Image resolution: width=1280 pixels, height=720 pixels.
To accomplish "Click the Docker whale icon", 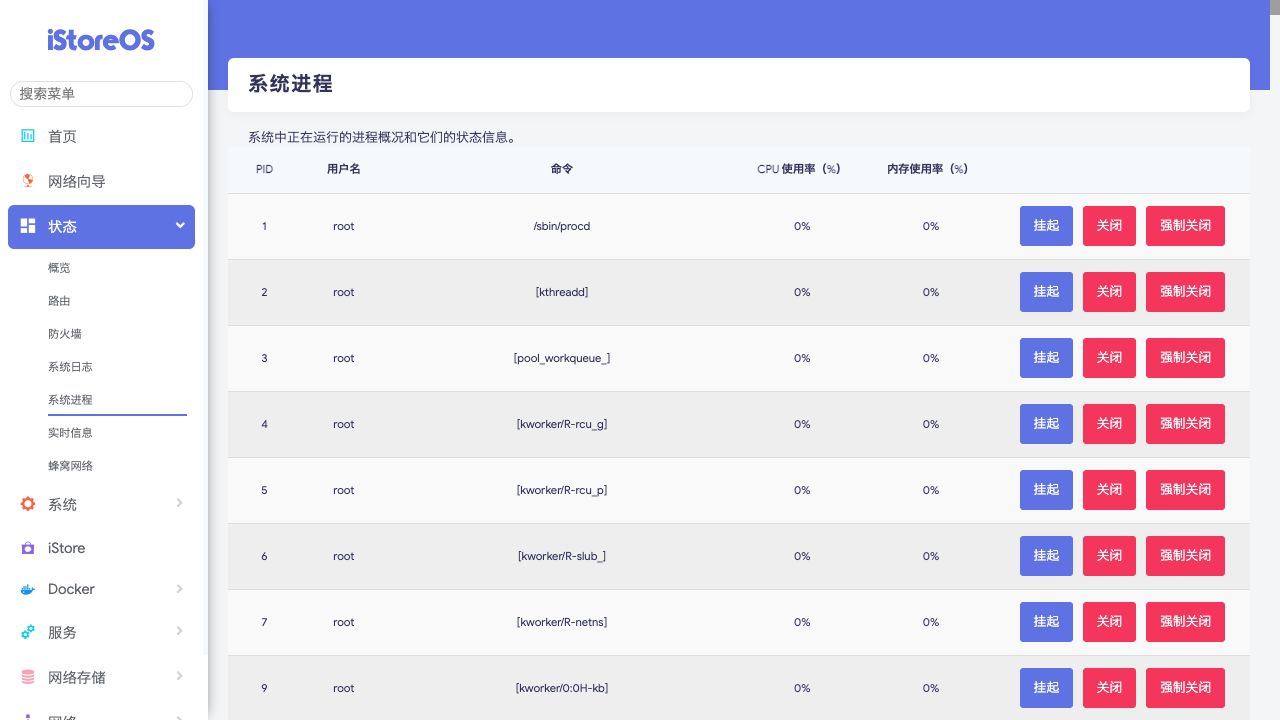I will tap(28, 590).
